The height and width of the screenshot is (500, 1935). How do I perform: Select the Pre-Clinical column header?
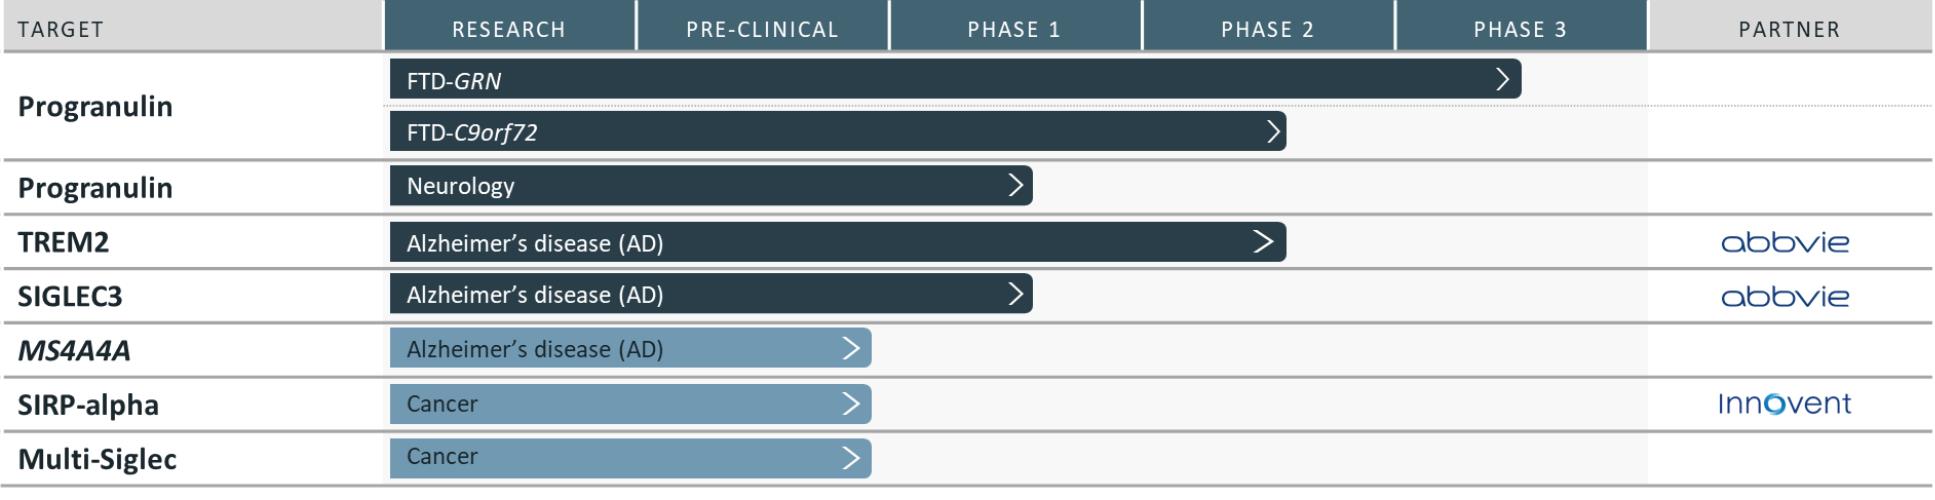point(762,29)
